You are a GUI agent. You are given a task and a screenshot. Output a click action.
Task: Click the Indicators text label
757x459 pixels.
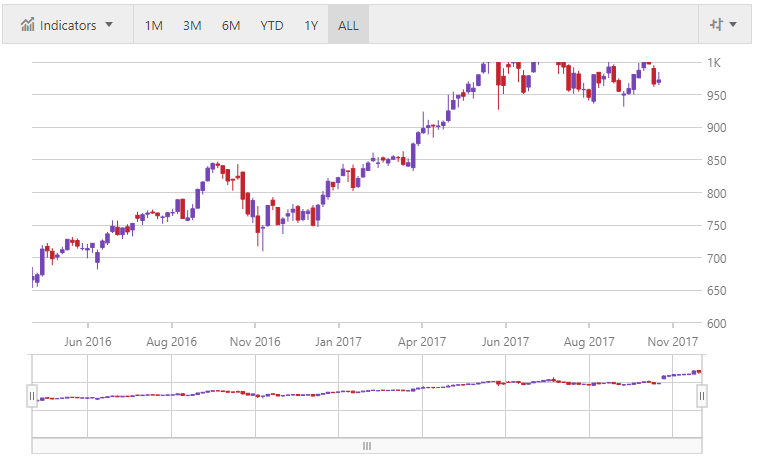tap(68, 25)
